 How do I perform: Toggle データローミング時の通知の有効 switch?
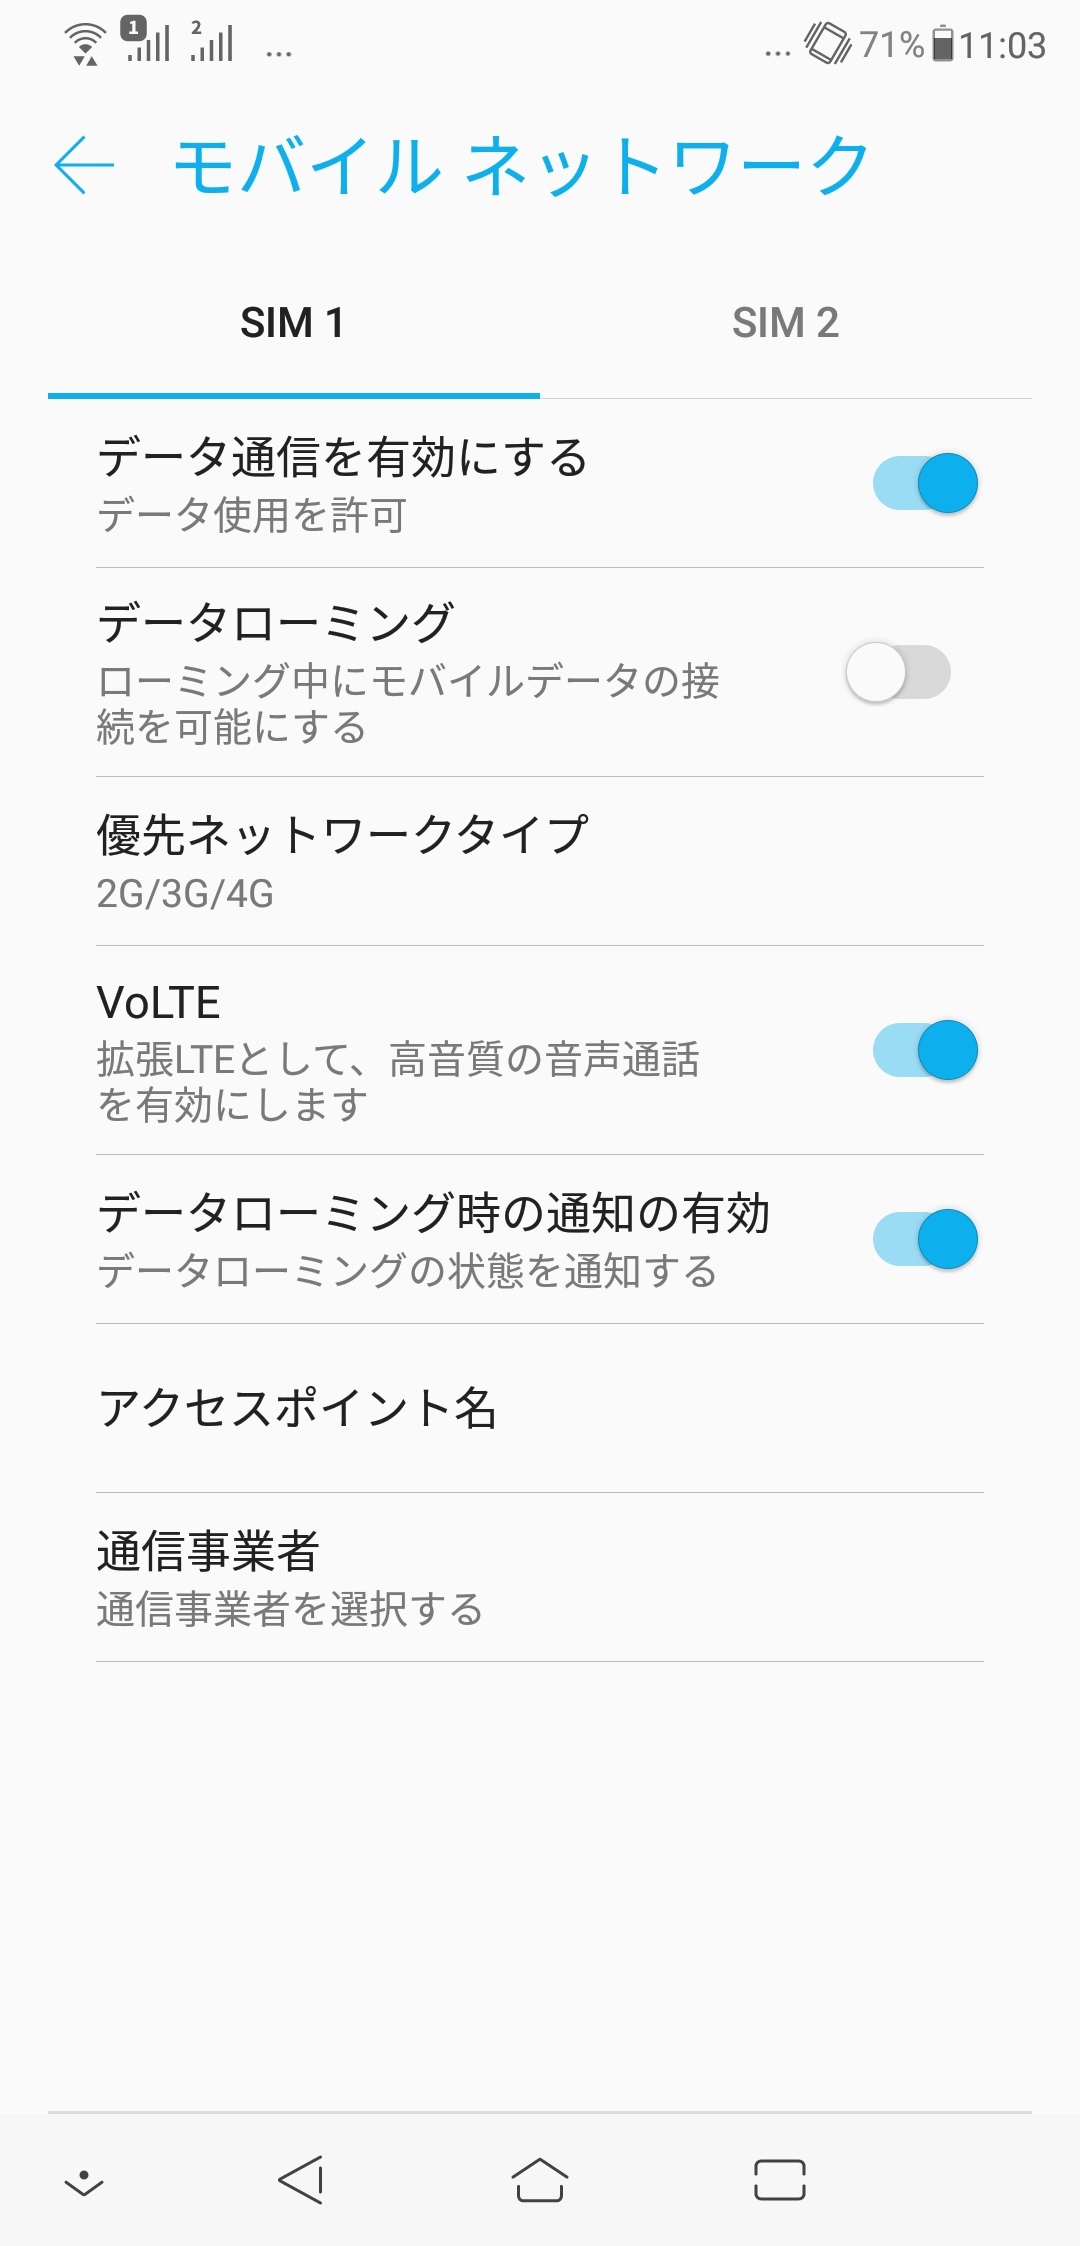925,1239
